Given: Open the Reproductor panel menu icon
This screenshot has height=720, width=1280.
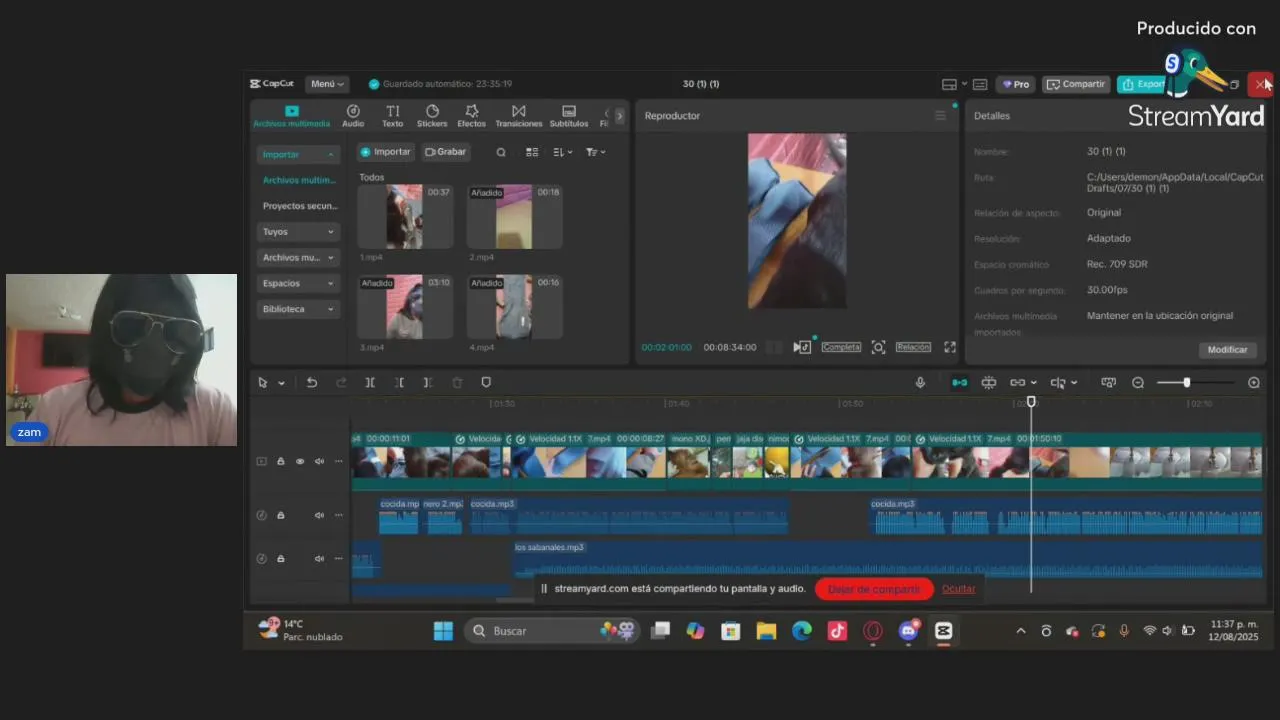Looking at the screenshot, I should [x=940, y=116].
